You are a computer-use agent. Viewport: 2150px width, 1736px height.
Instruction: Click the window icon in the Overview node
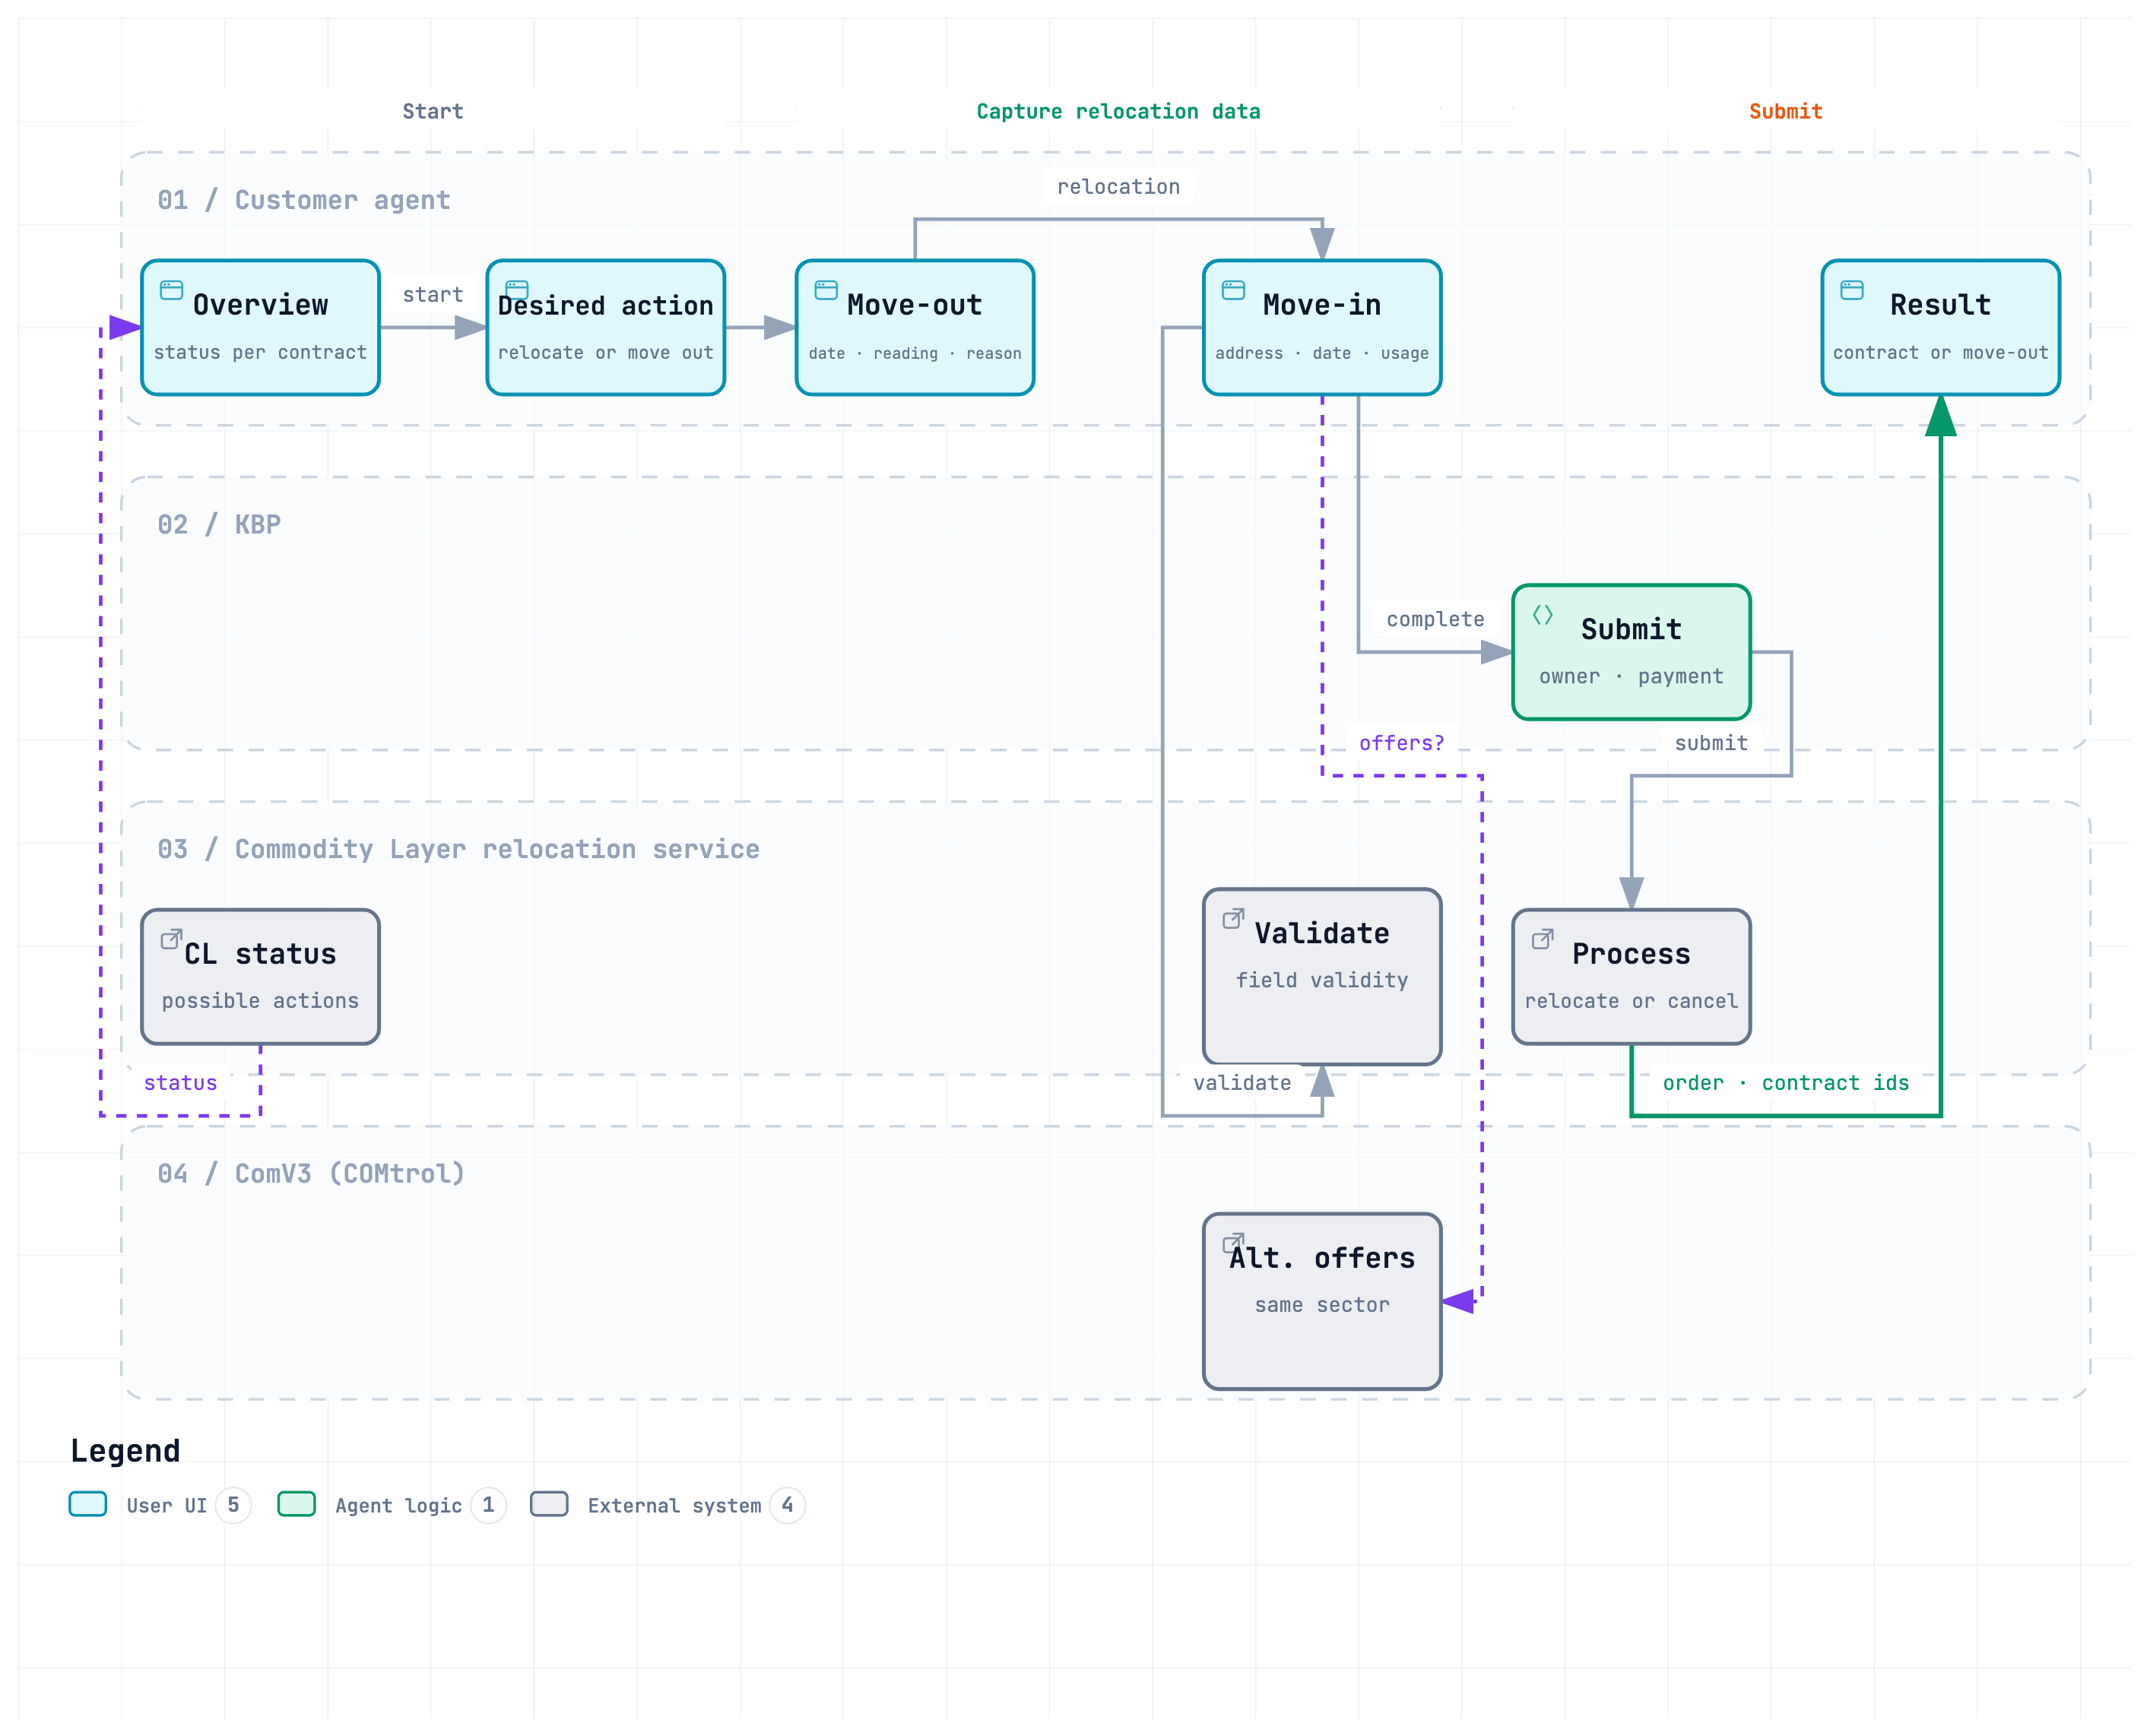click(x=172, y=290)
